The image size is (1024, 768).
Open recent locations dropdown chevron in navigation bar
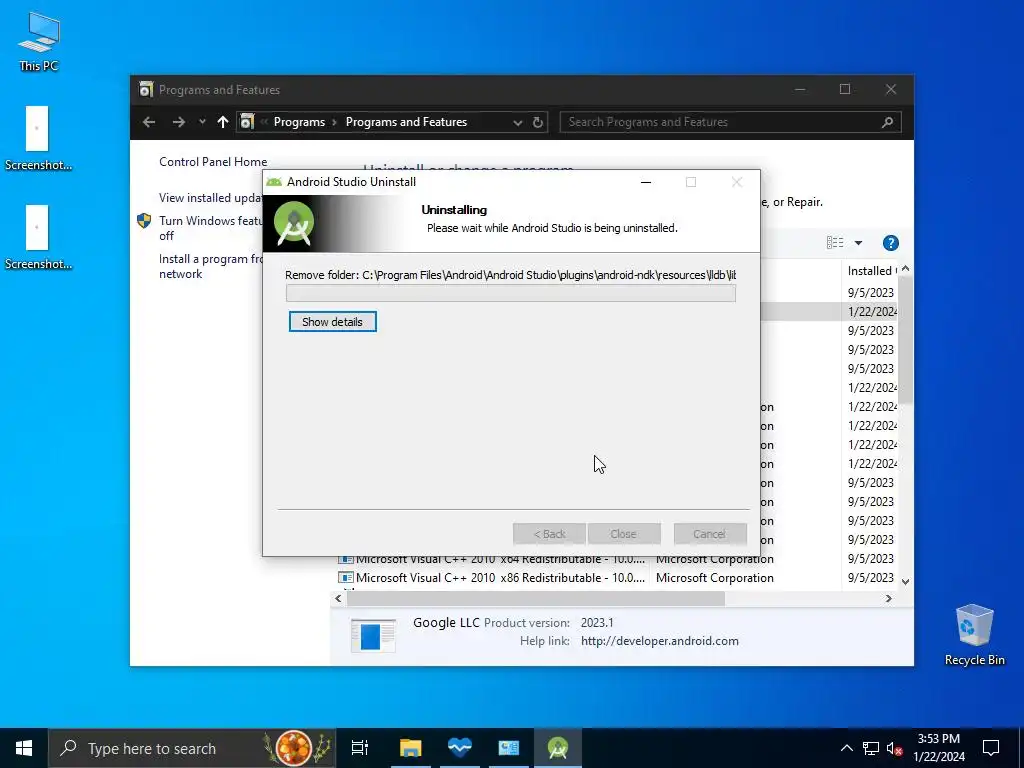point(202,122)
